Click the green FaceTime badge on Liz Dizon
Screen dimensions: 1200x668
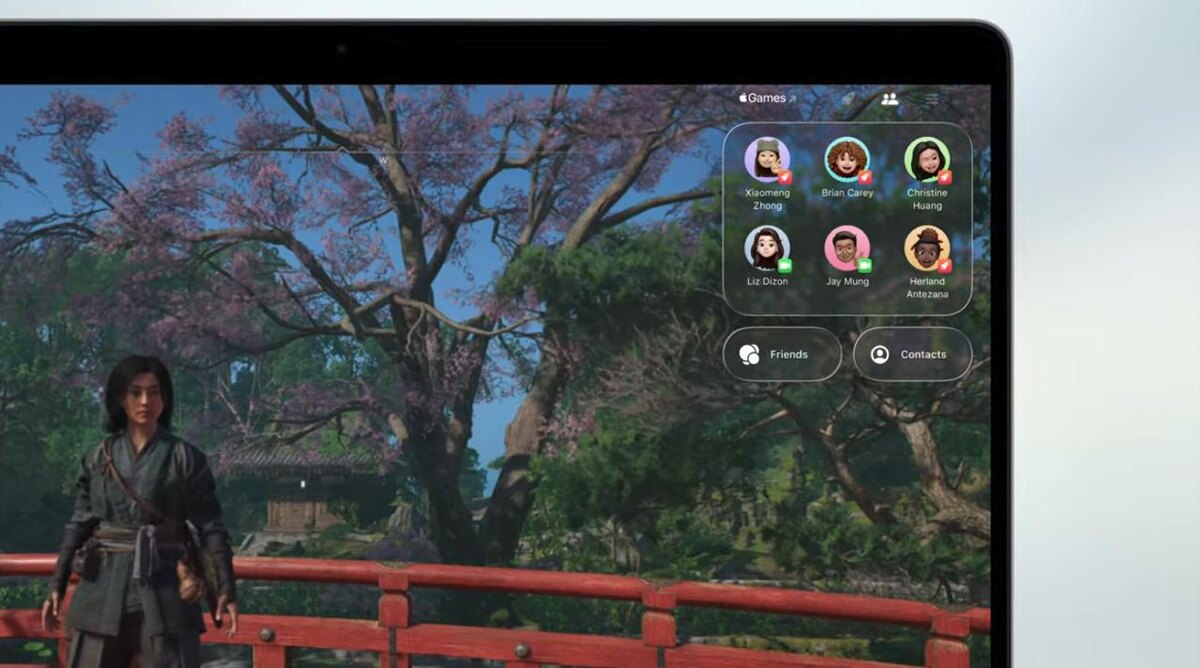[785, 266]
